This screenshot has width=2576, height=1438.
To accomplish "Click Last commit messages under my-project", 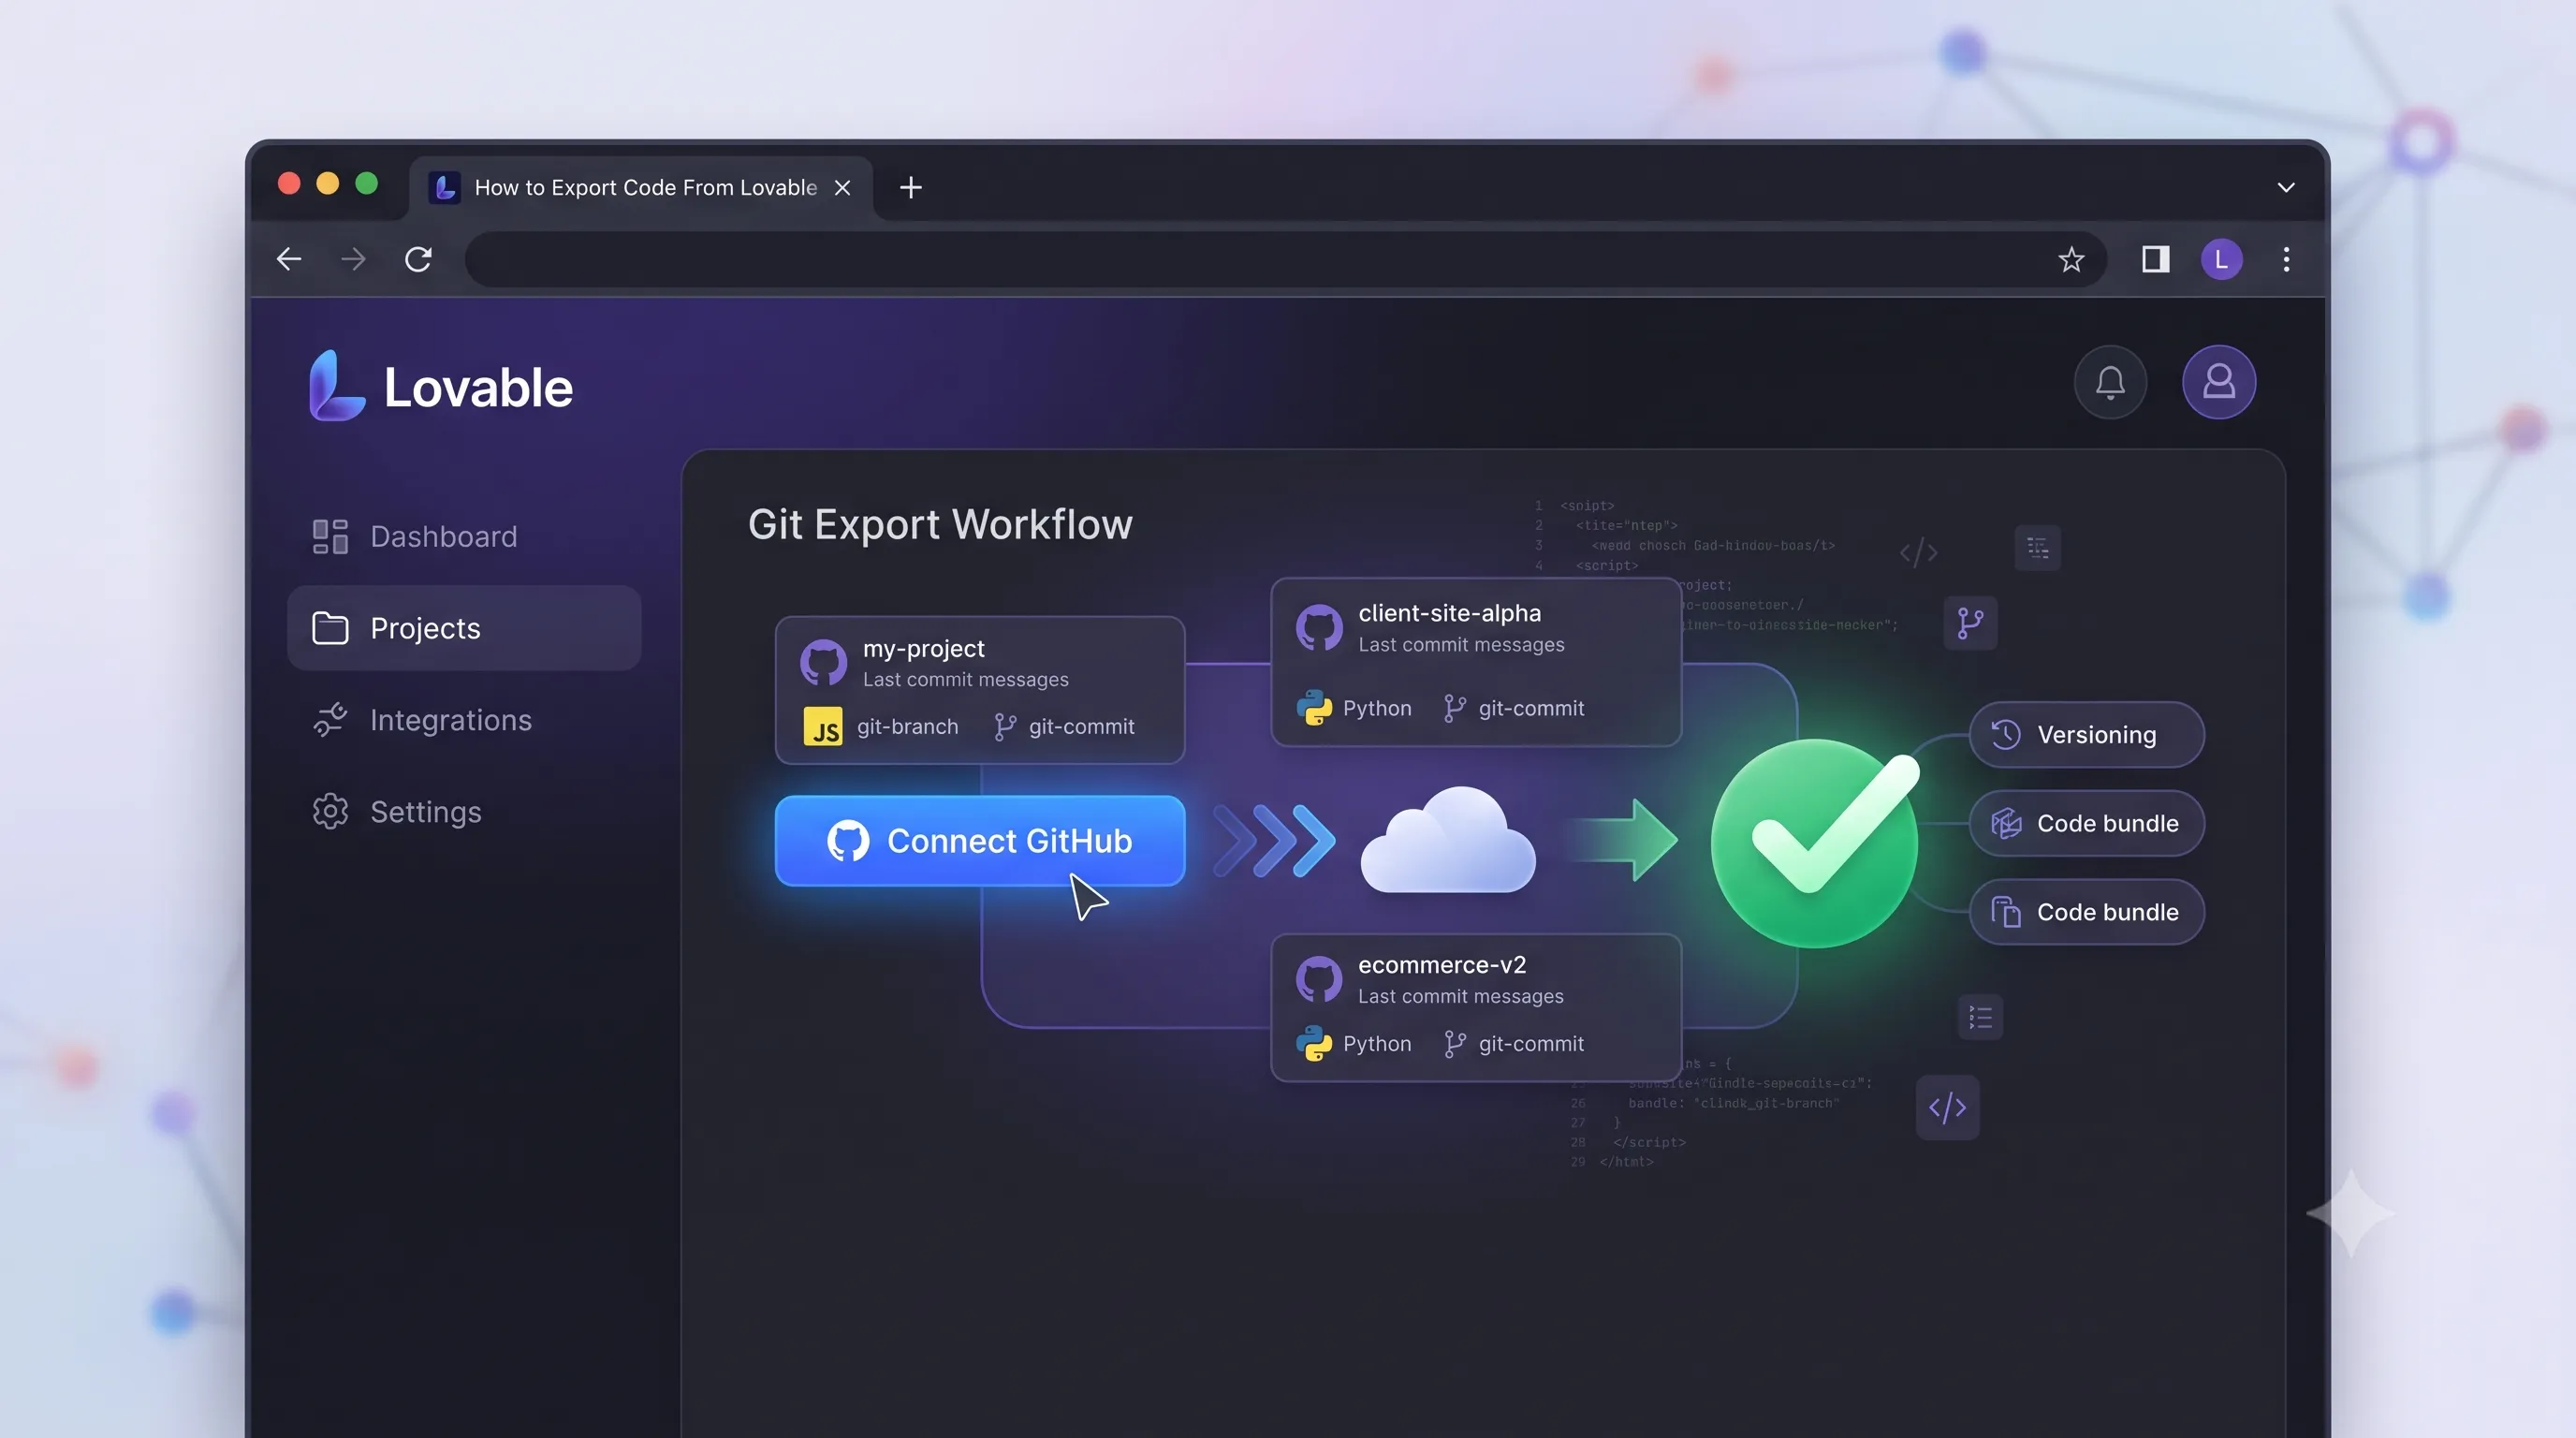I will point(965,680).
